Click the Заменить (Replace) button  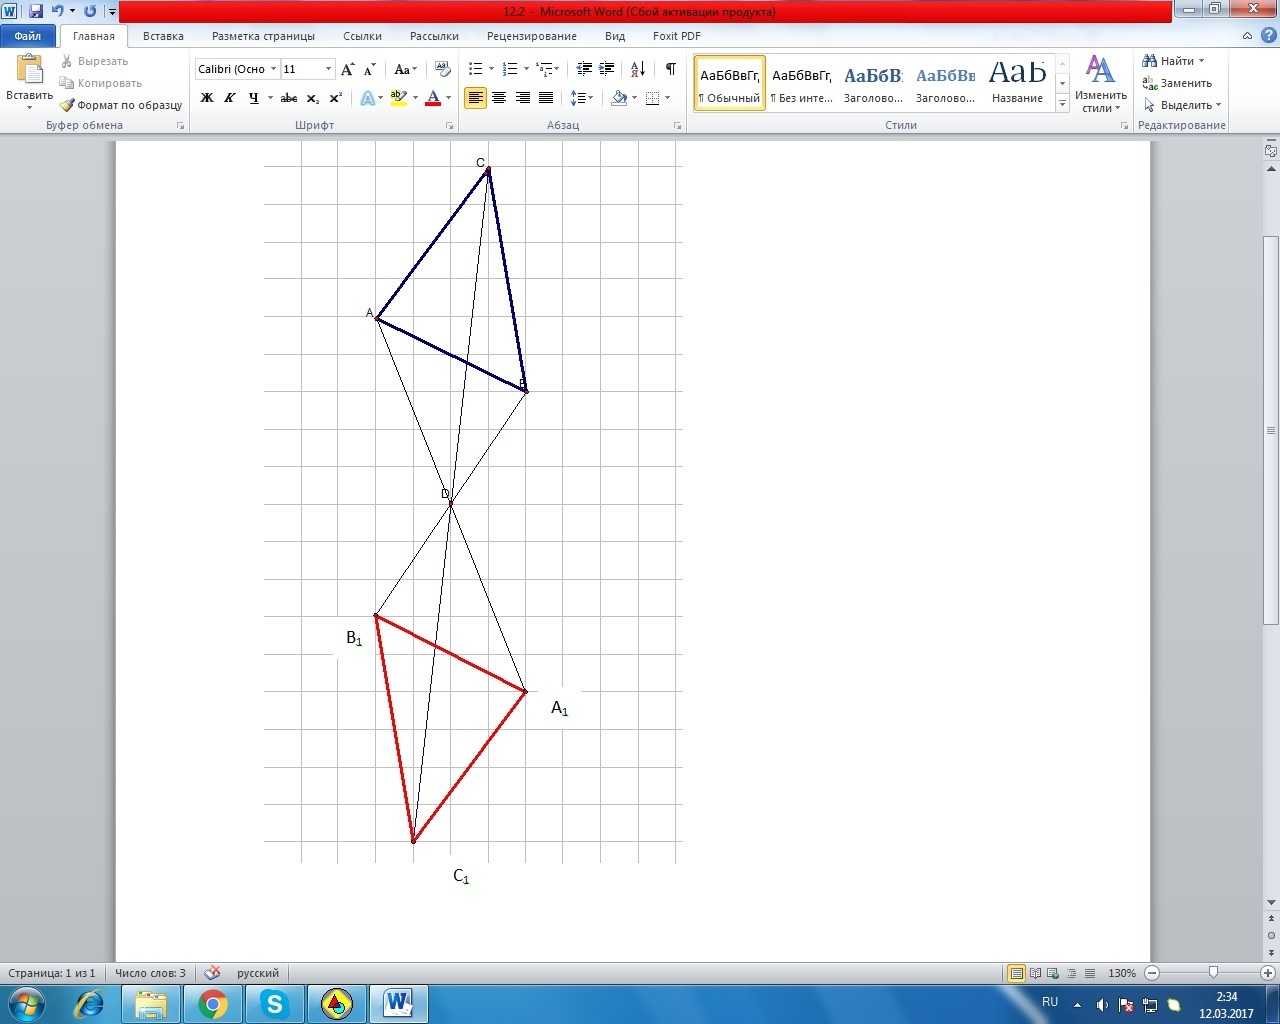point(1177,83)
